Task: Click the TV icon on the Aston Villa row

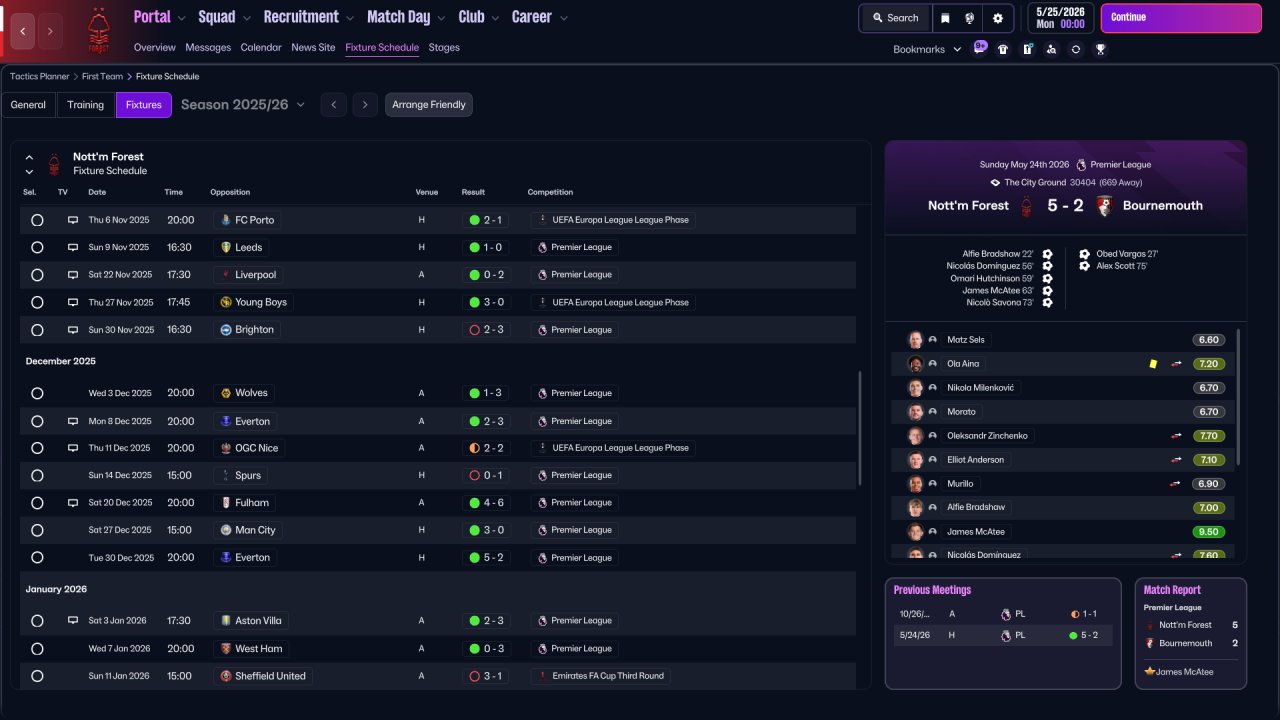Action: (x=72, y=621)
